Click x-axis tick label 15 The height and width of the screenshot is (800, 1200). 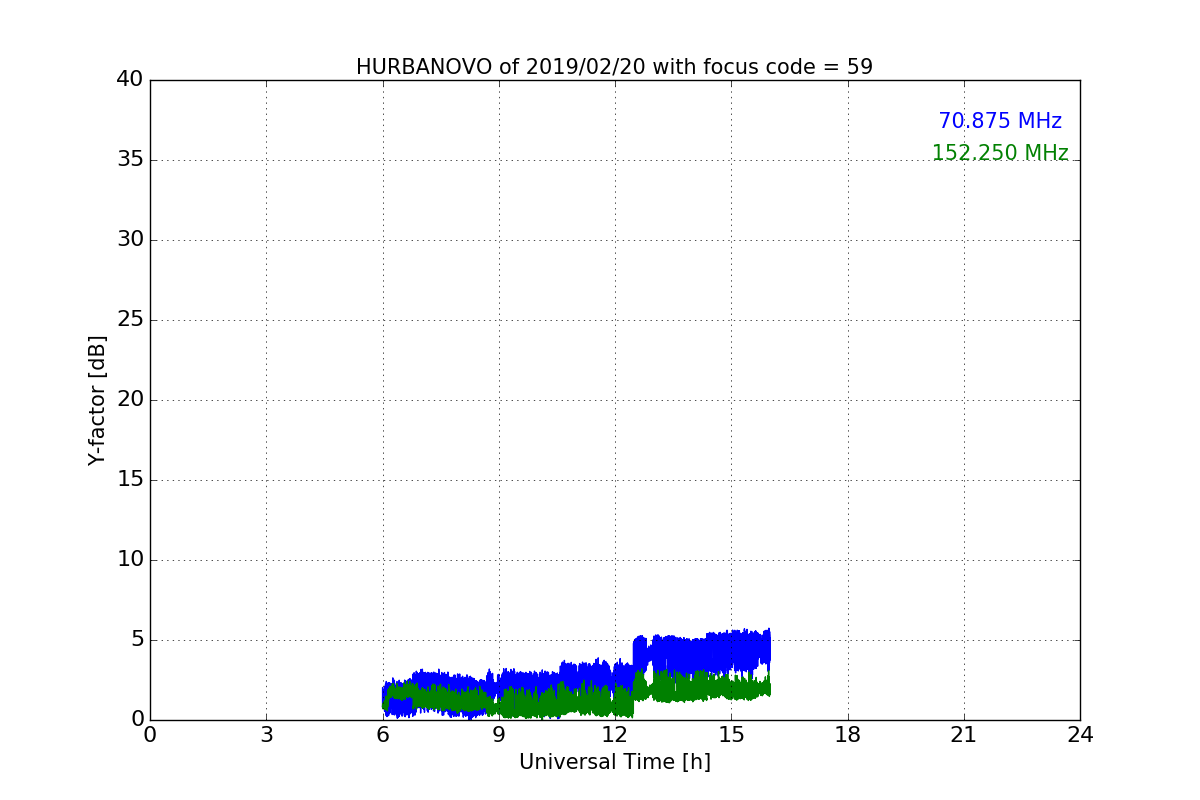pos(731,734)
